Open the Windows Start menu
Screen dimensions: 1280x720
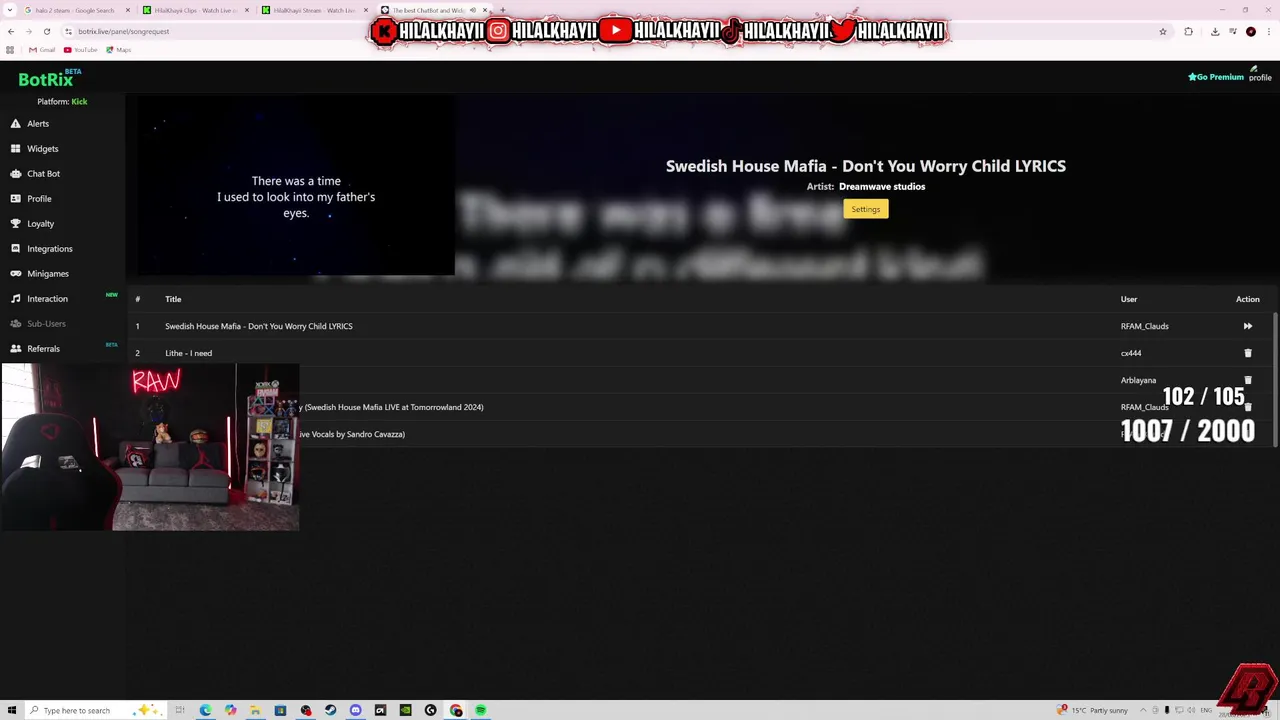tap(12, 710)
